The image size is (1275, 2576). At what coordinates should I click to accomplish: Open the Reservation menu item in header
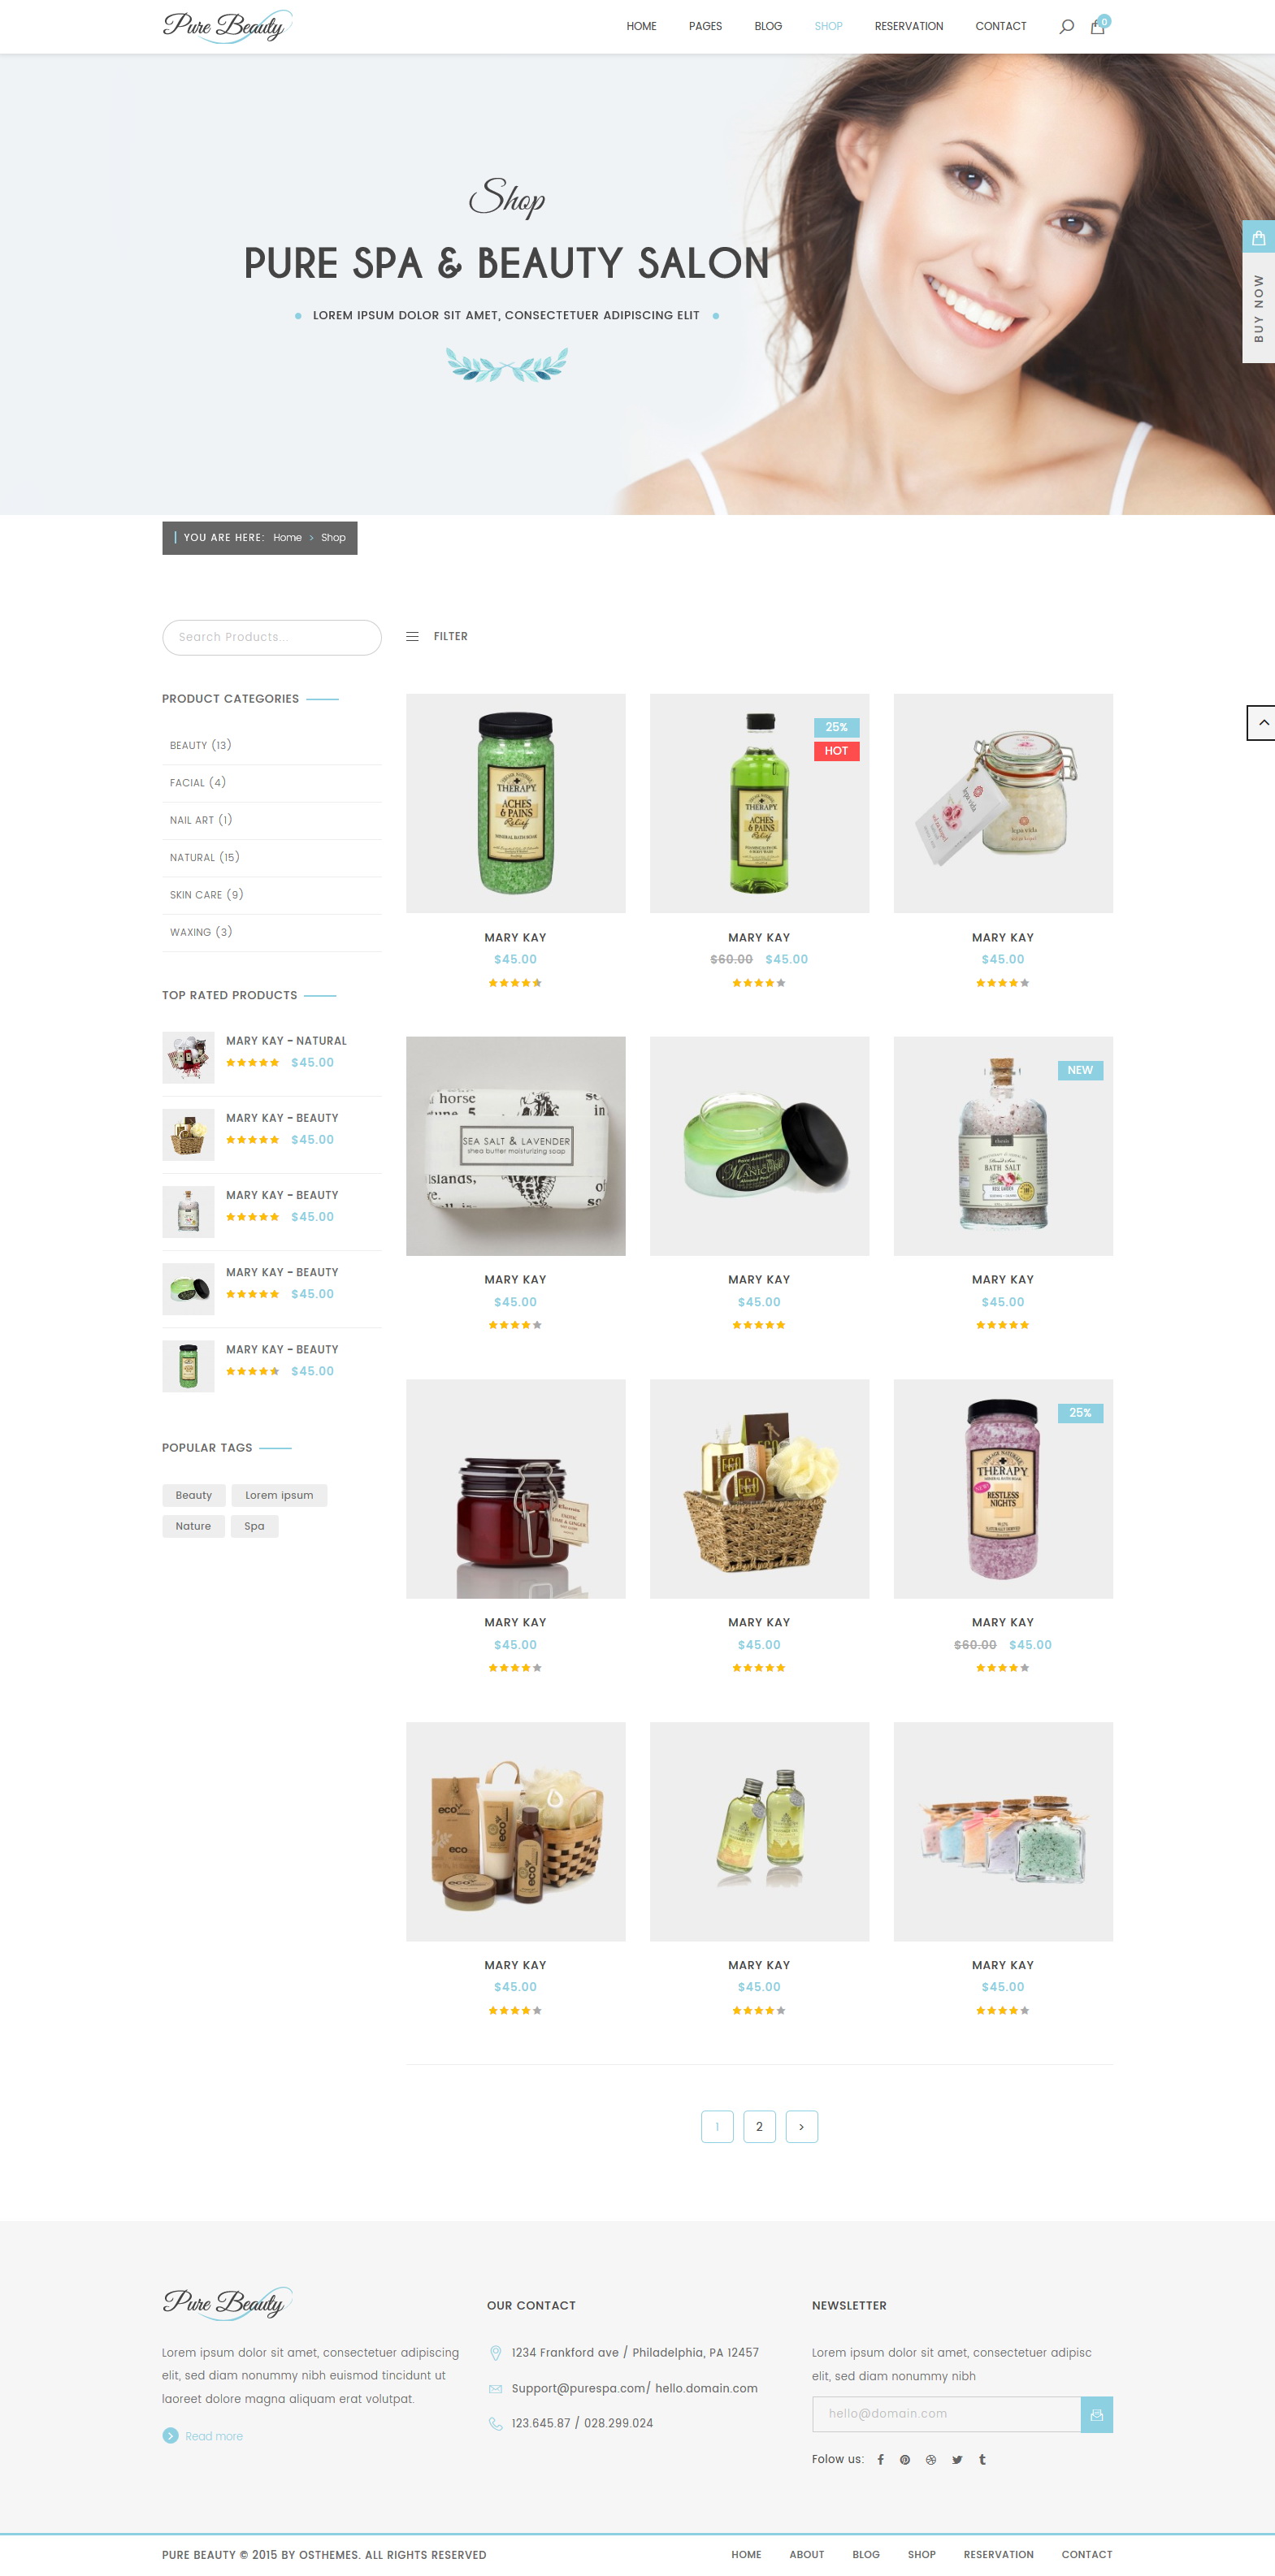pos(908,26)
